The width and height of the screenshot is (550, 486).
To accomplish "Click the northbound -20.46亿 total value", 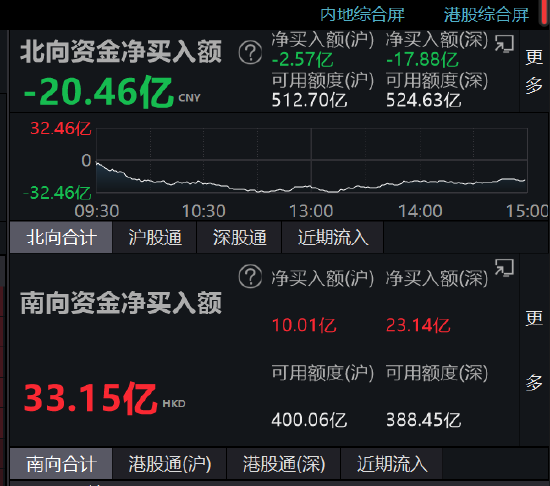I will (x=99, y=92).
